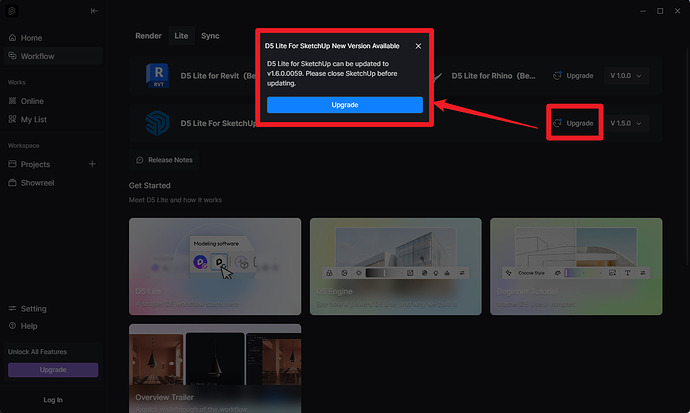Image resolution: width=690 pixels, height=413 pixels.
Task: Click the Online grid icon
Action: click(12, 101)
